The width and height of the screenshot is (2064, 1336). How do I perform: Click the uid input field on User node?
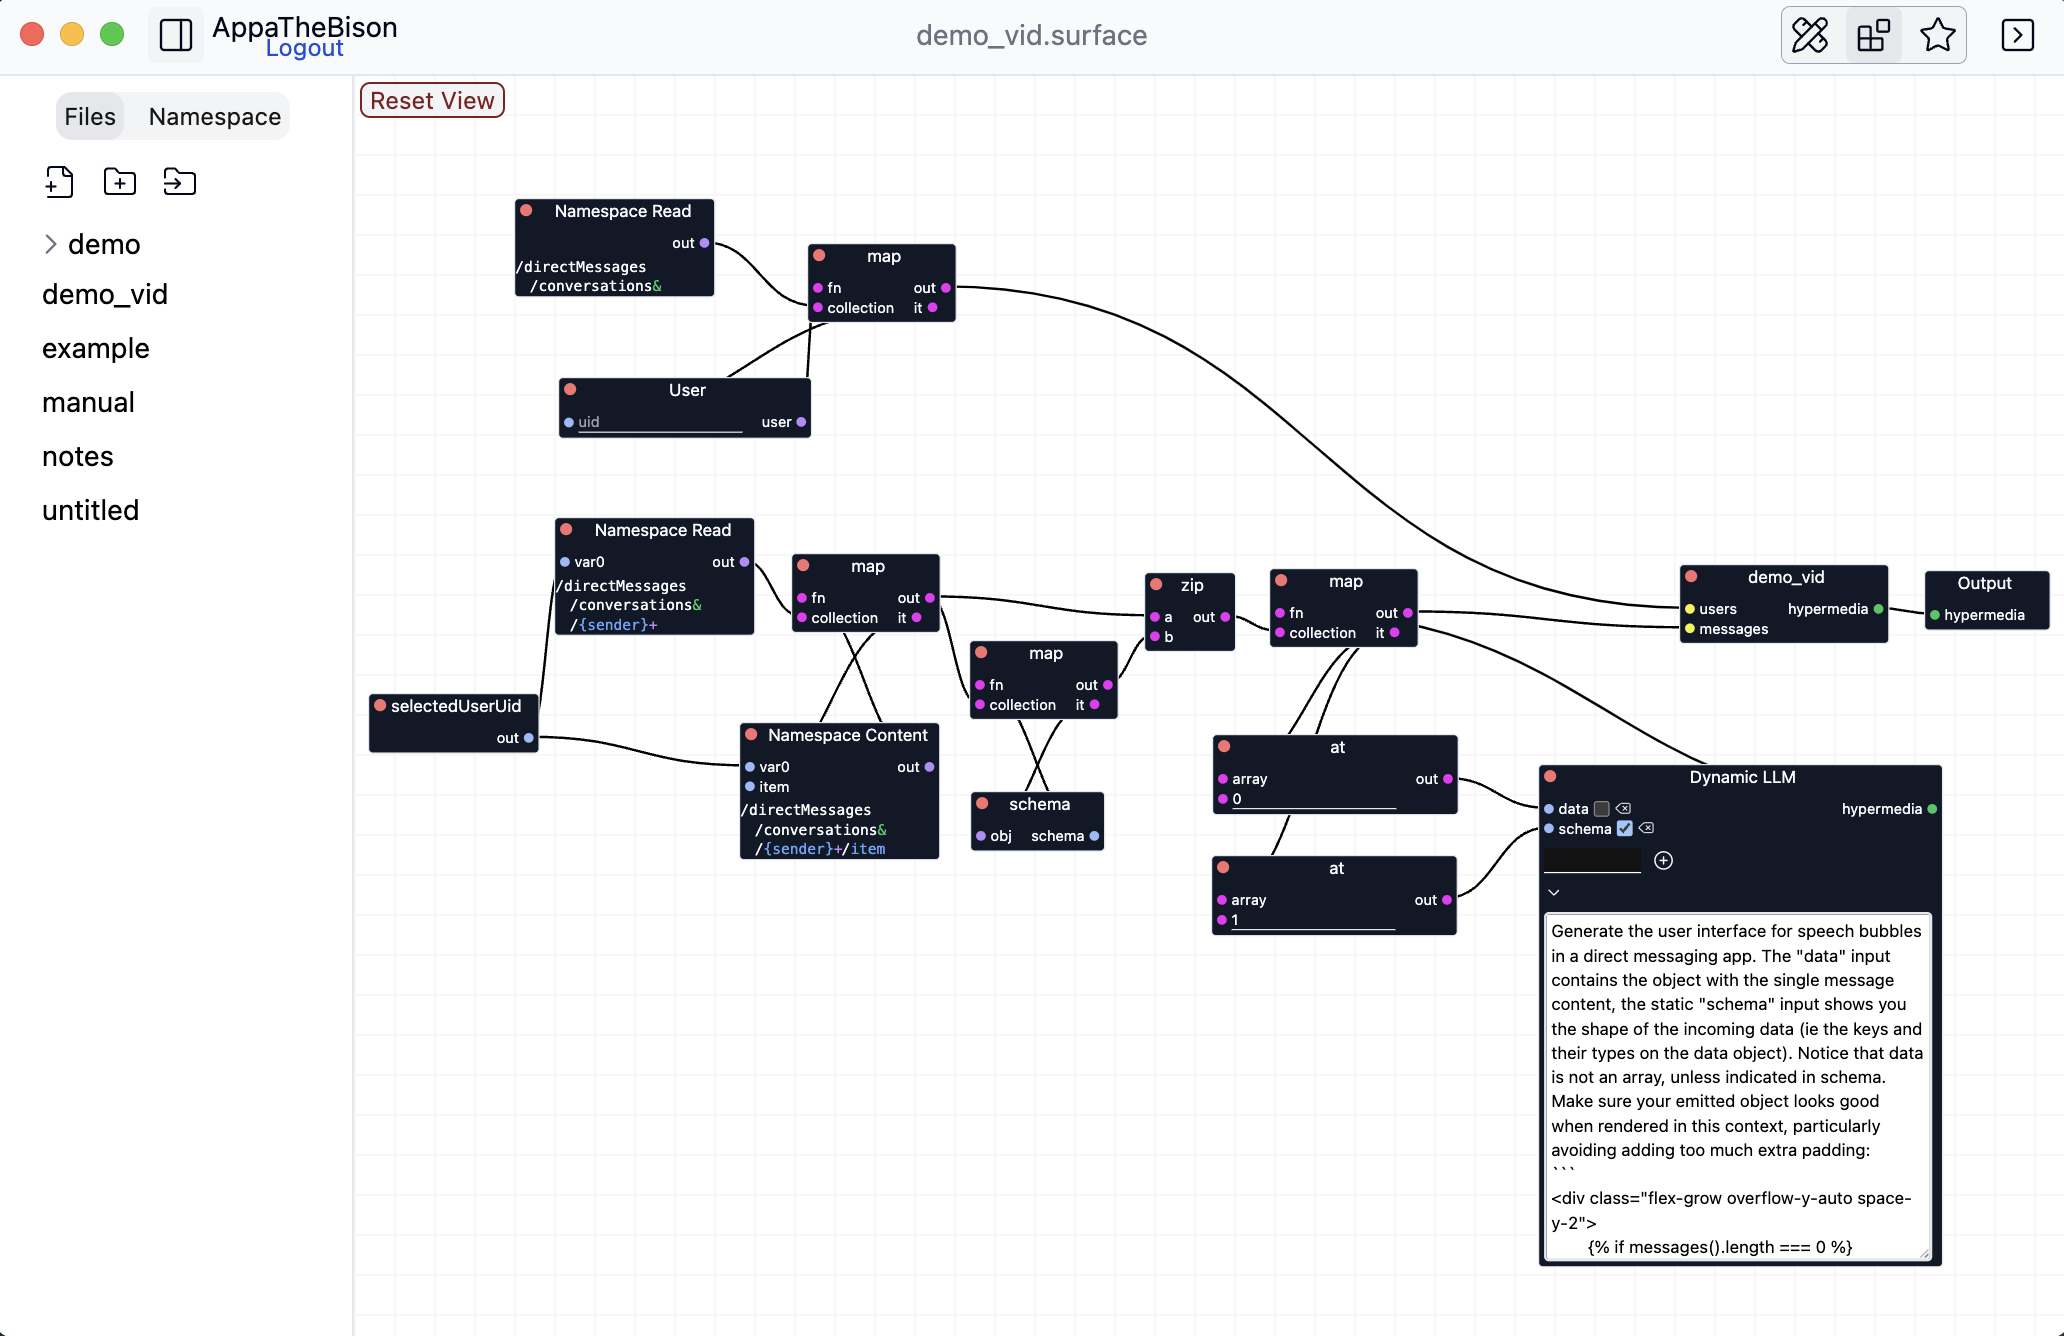[x=660, y=422]
